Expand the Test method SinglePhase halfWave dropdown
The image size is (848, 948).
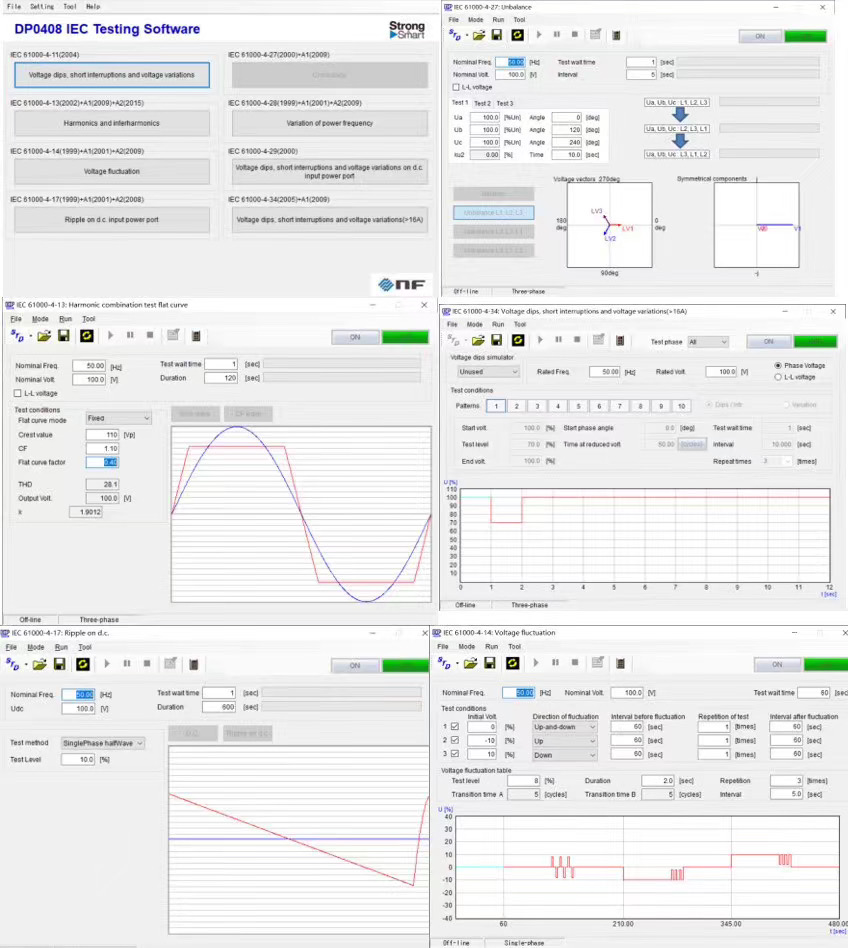[x=103, y=743]
